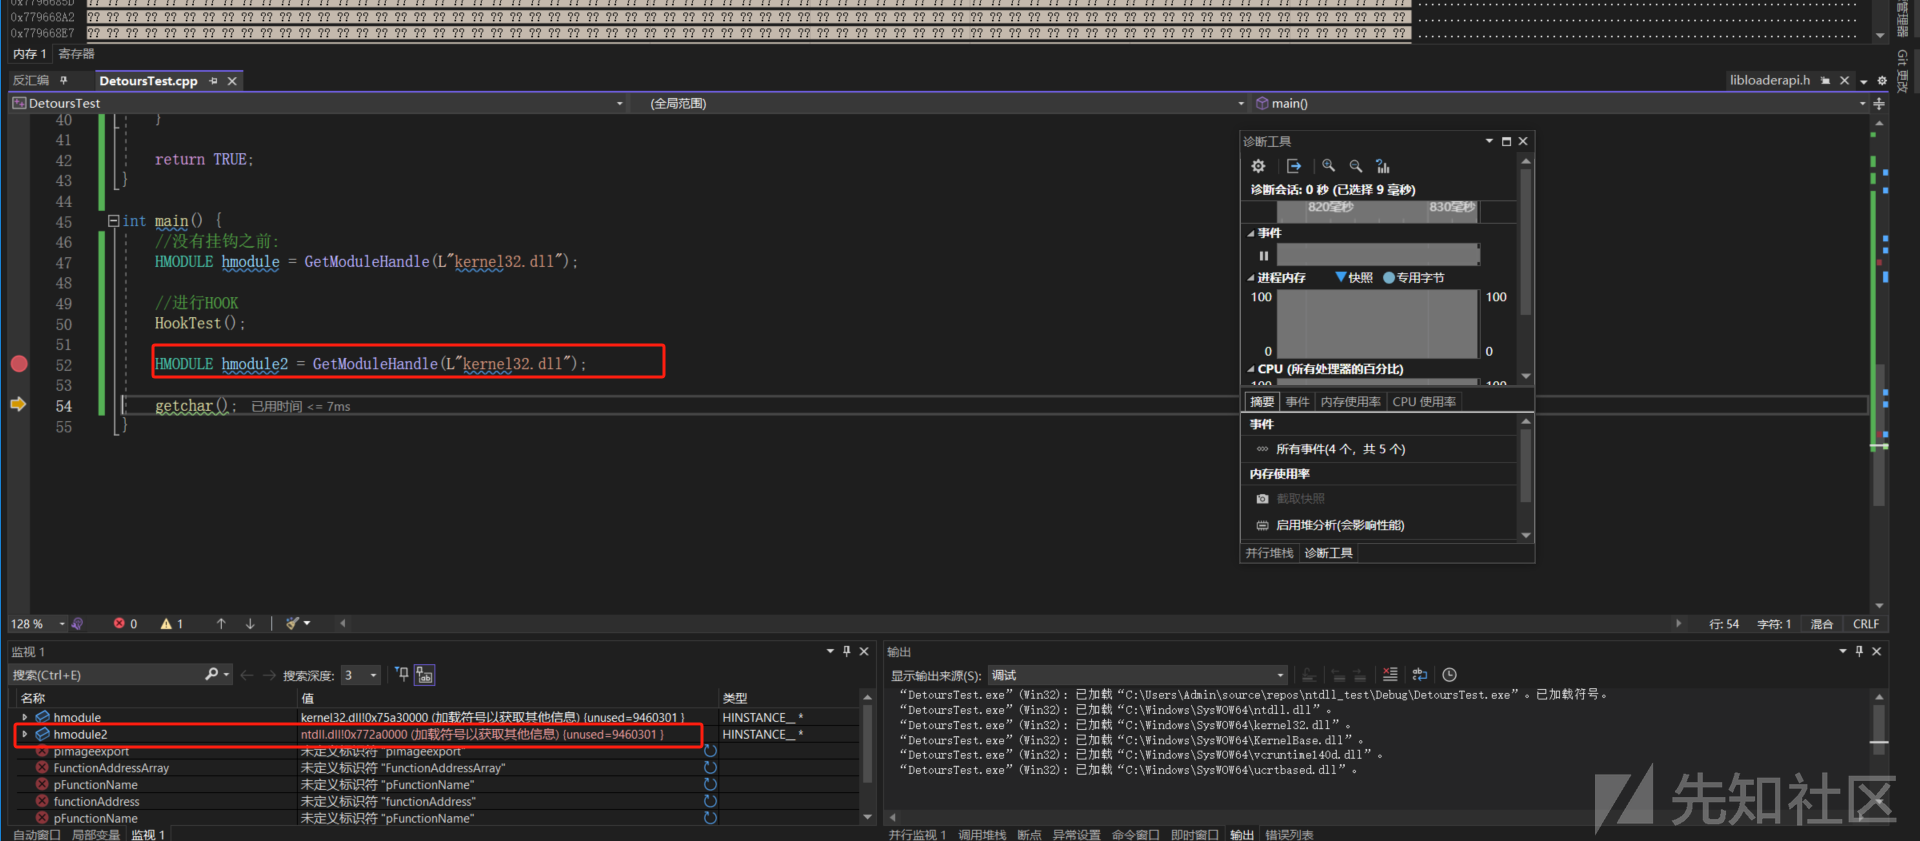Click the watch search magnifier icon
1920x841 pixels.
211,675
